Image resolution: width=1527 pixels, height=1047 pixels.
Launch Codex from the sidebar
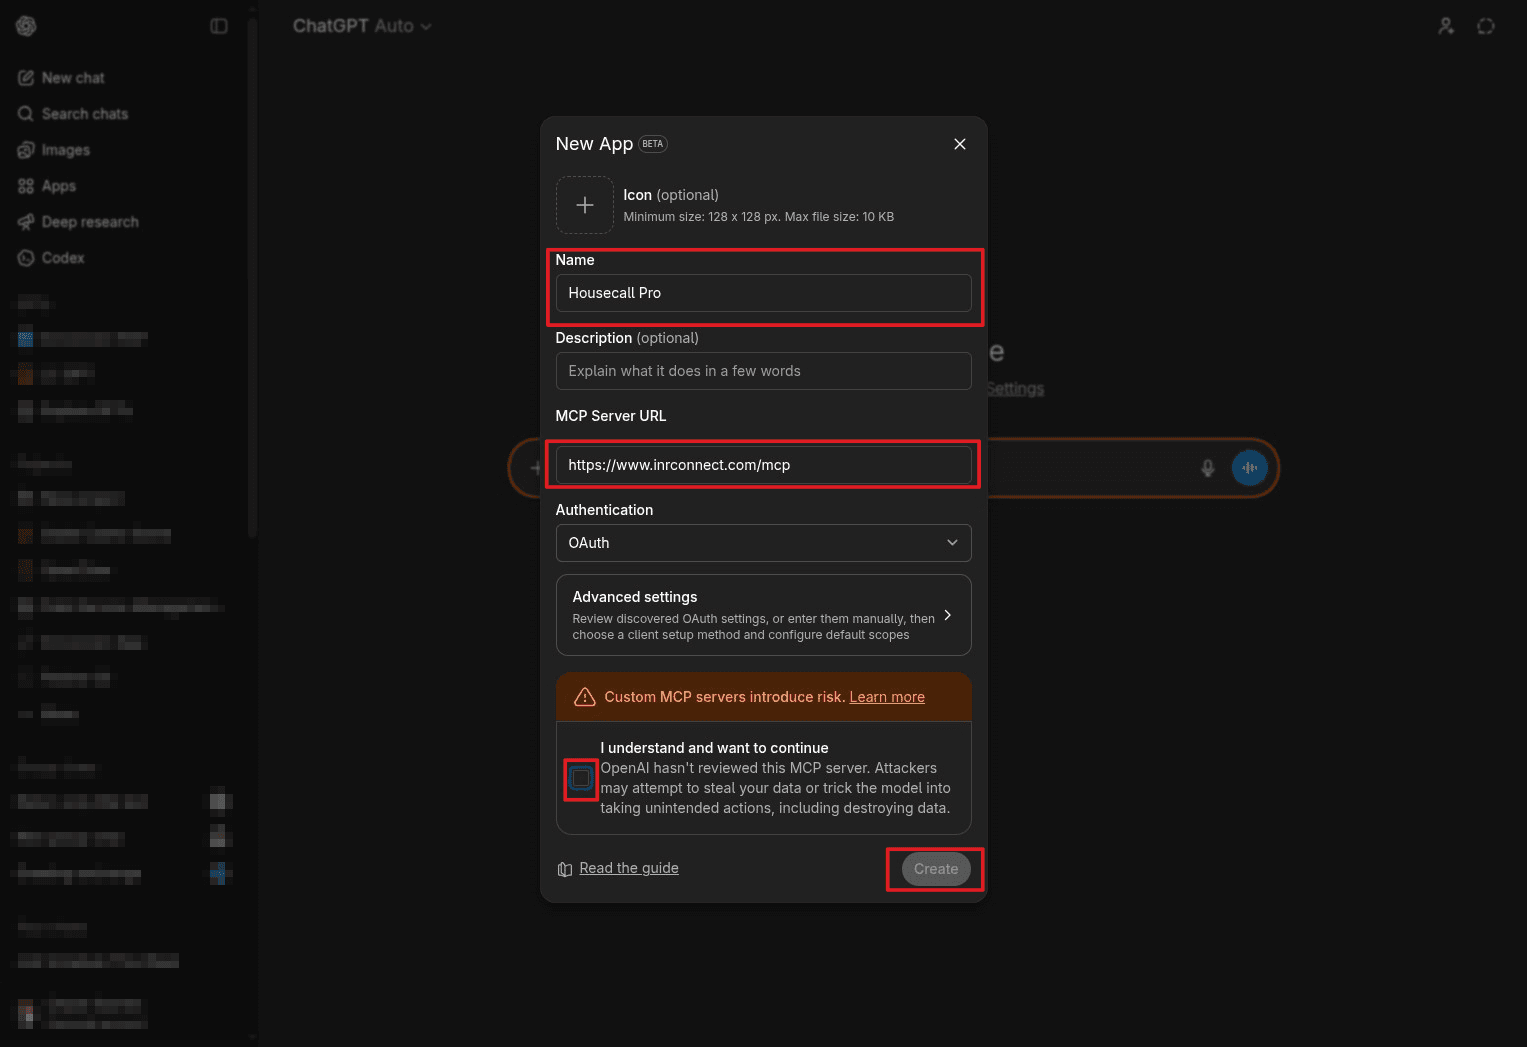62,257
